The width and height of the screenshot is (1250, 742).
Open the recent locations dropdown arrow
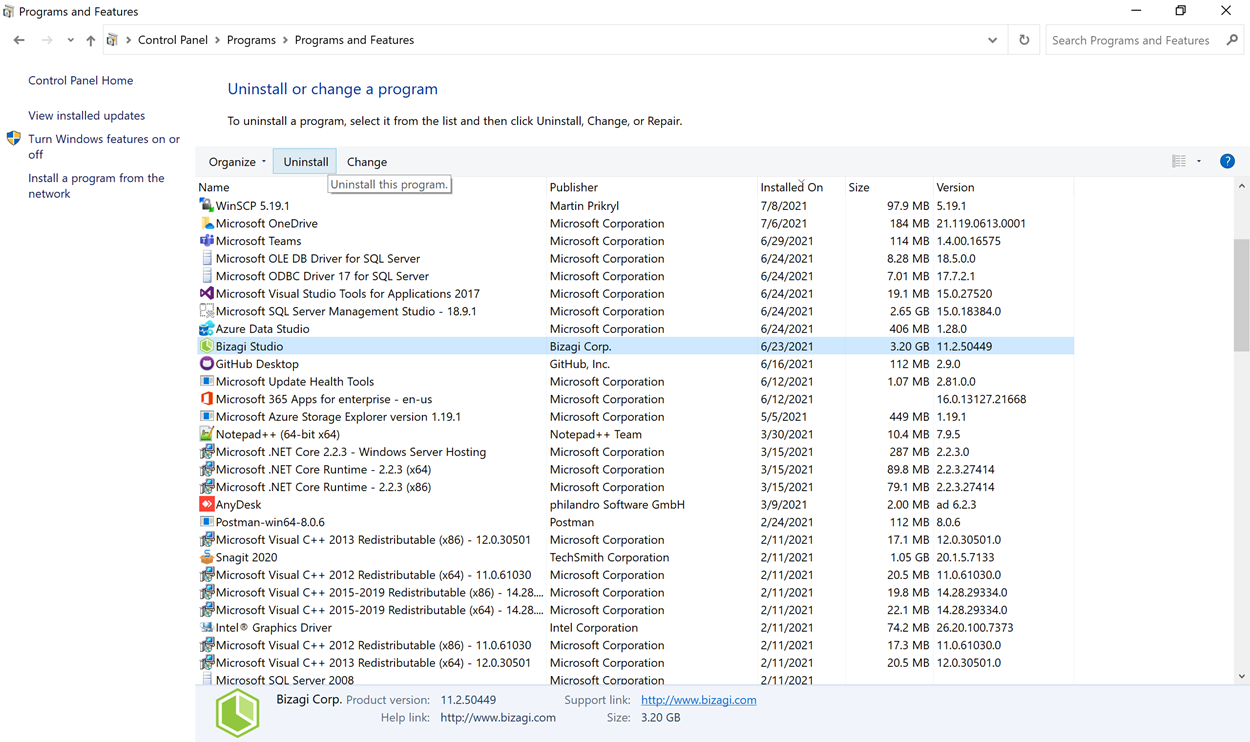(70, 40)
